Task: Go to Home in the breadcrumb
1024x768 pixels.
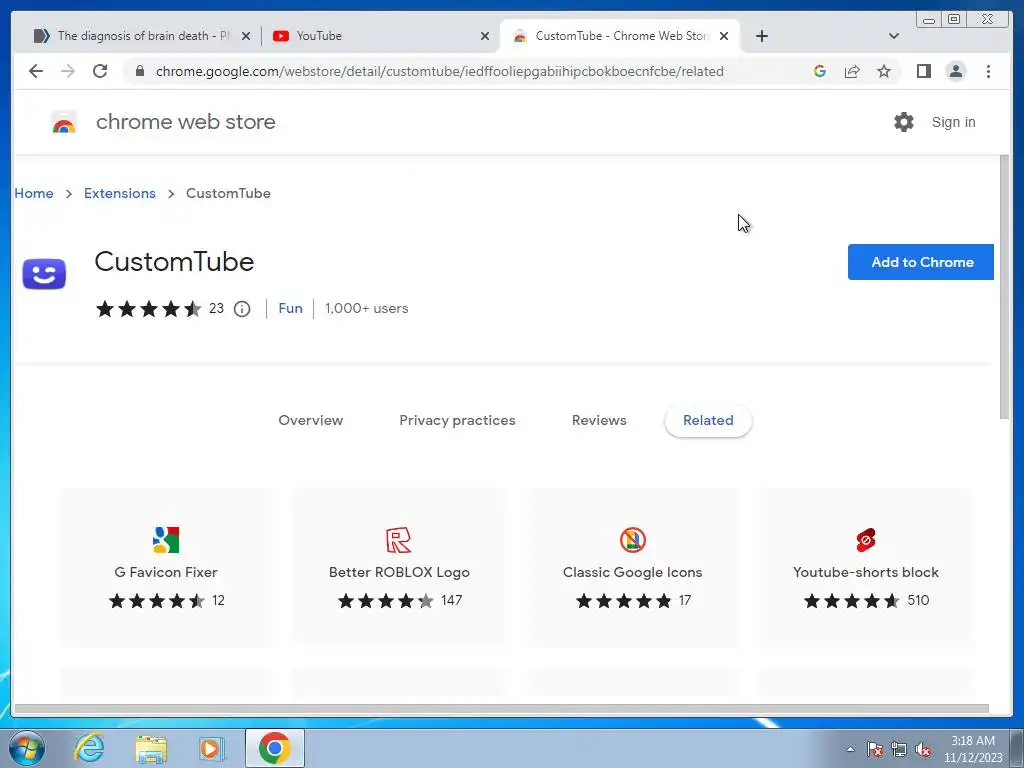Action: click(34, 193)
